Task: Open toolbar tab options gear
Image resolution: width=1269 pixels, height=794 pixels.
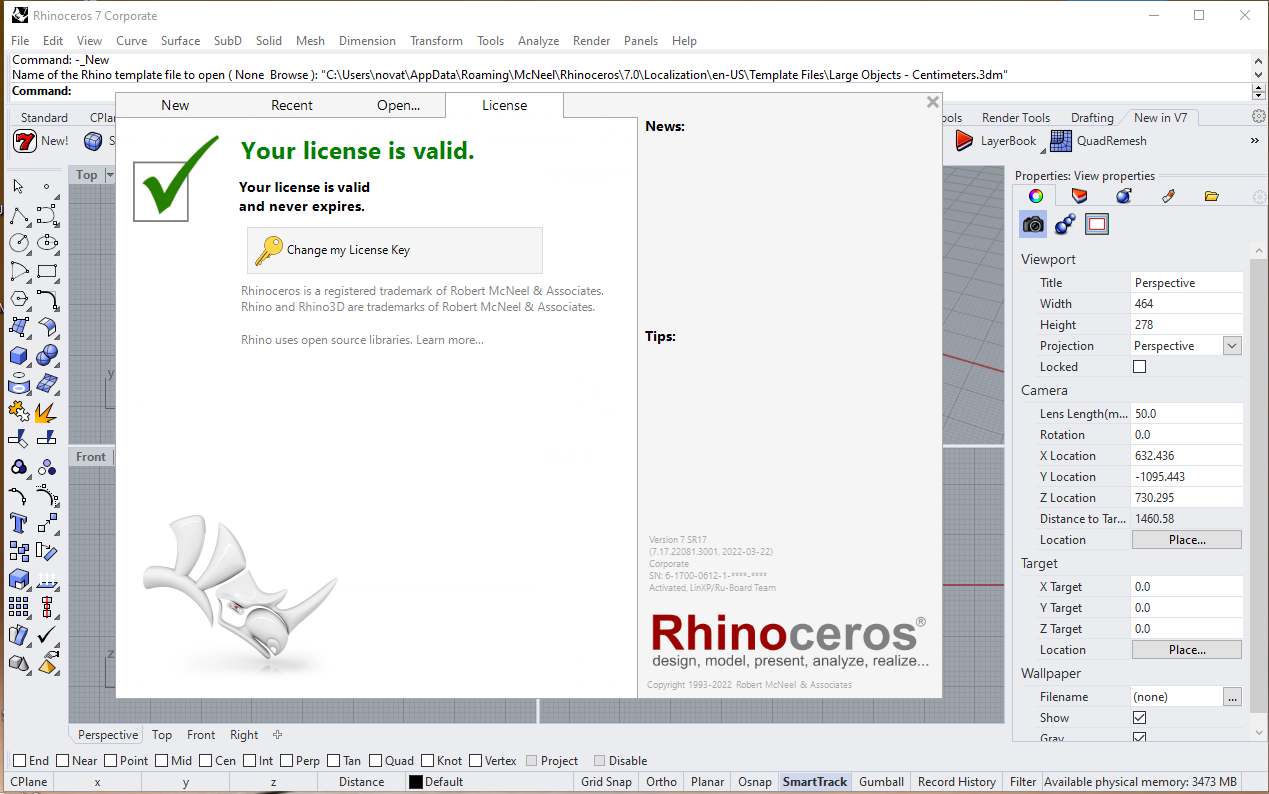Action: (1258, 117)
